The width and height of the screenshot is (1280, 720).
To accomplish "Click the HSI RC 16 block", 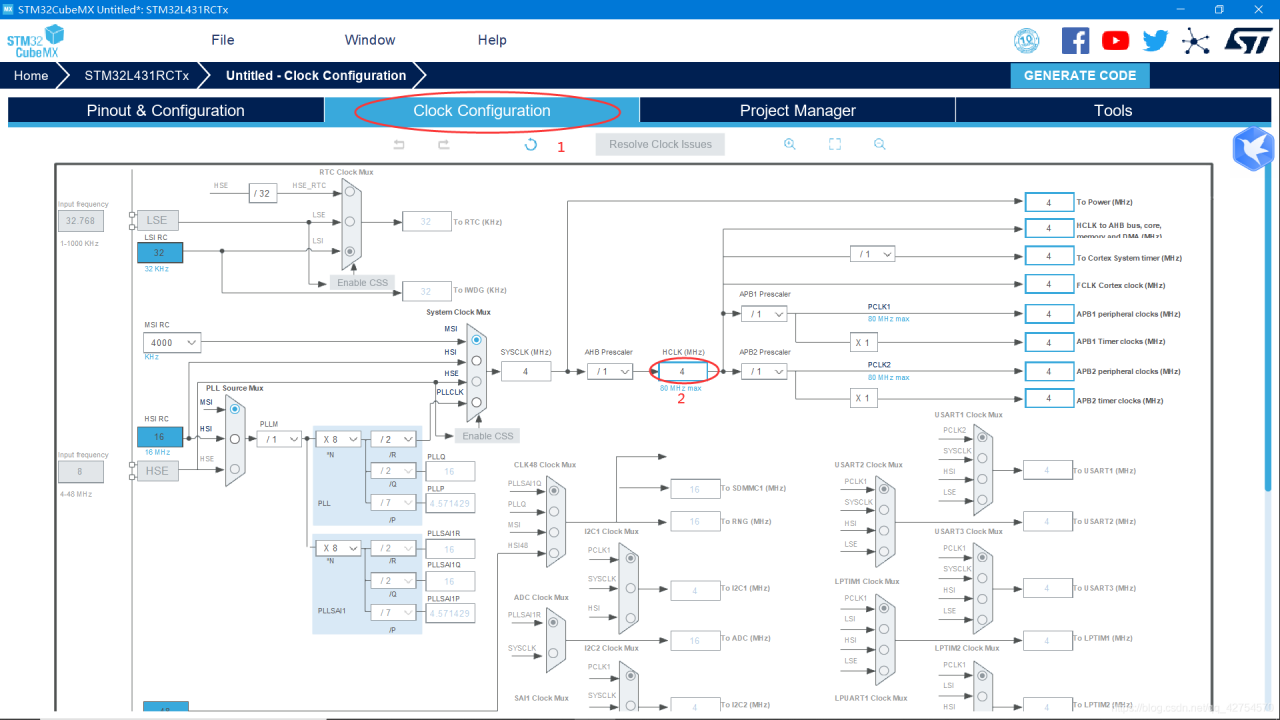I will [160, 436].
